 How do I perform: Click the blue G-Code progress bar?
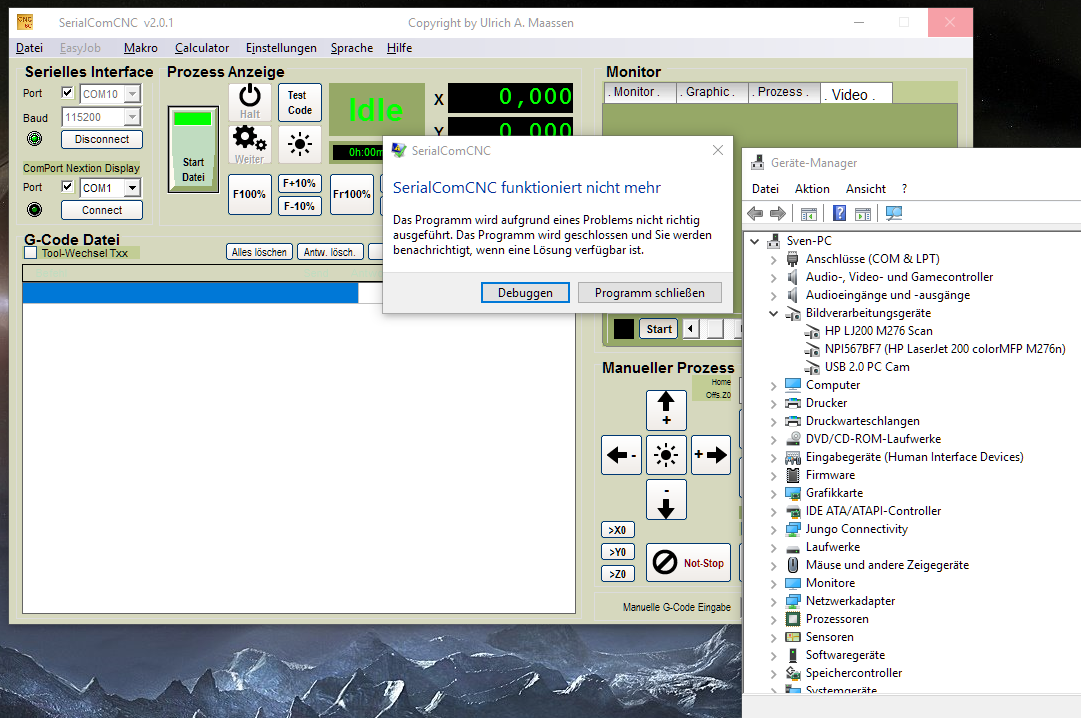(190, 293)
